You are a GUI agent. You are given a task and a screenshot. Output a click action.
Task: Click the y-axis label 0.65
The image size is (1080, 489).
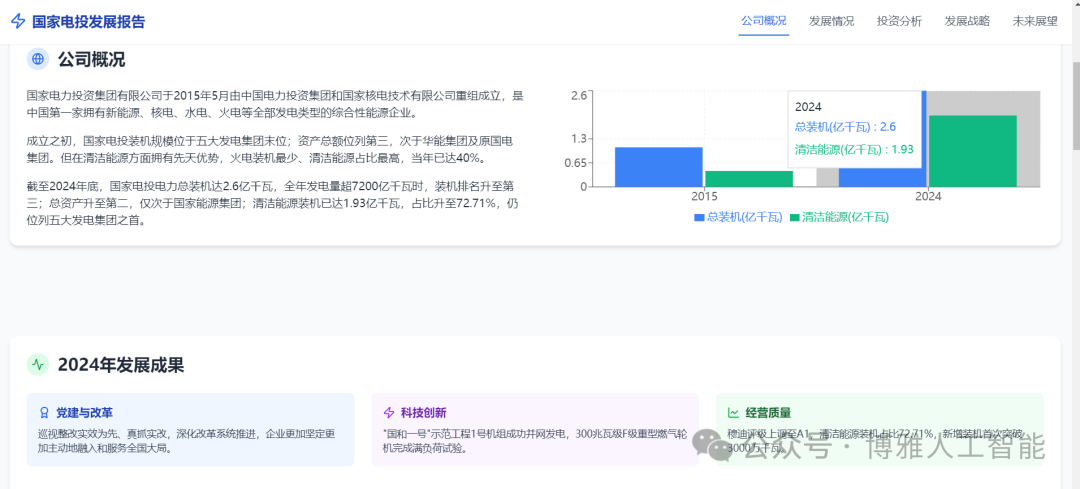577,163
